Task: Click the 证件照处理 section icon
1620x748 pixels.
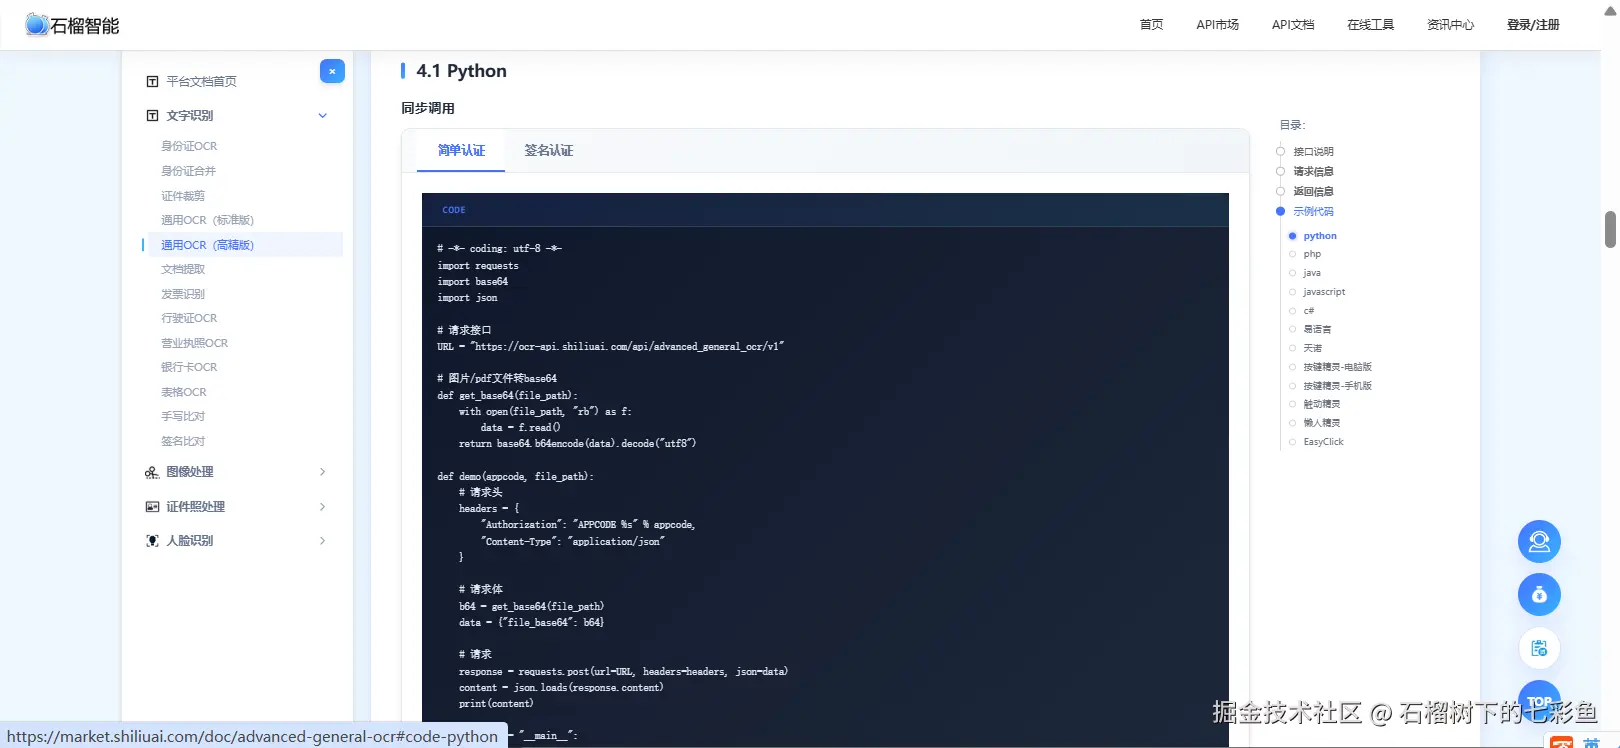Action: [152, 507]
